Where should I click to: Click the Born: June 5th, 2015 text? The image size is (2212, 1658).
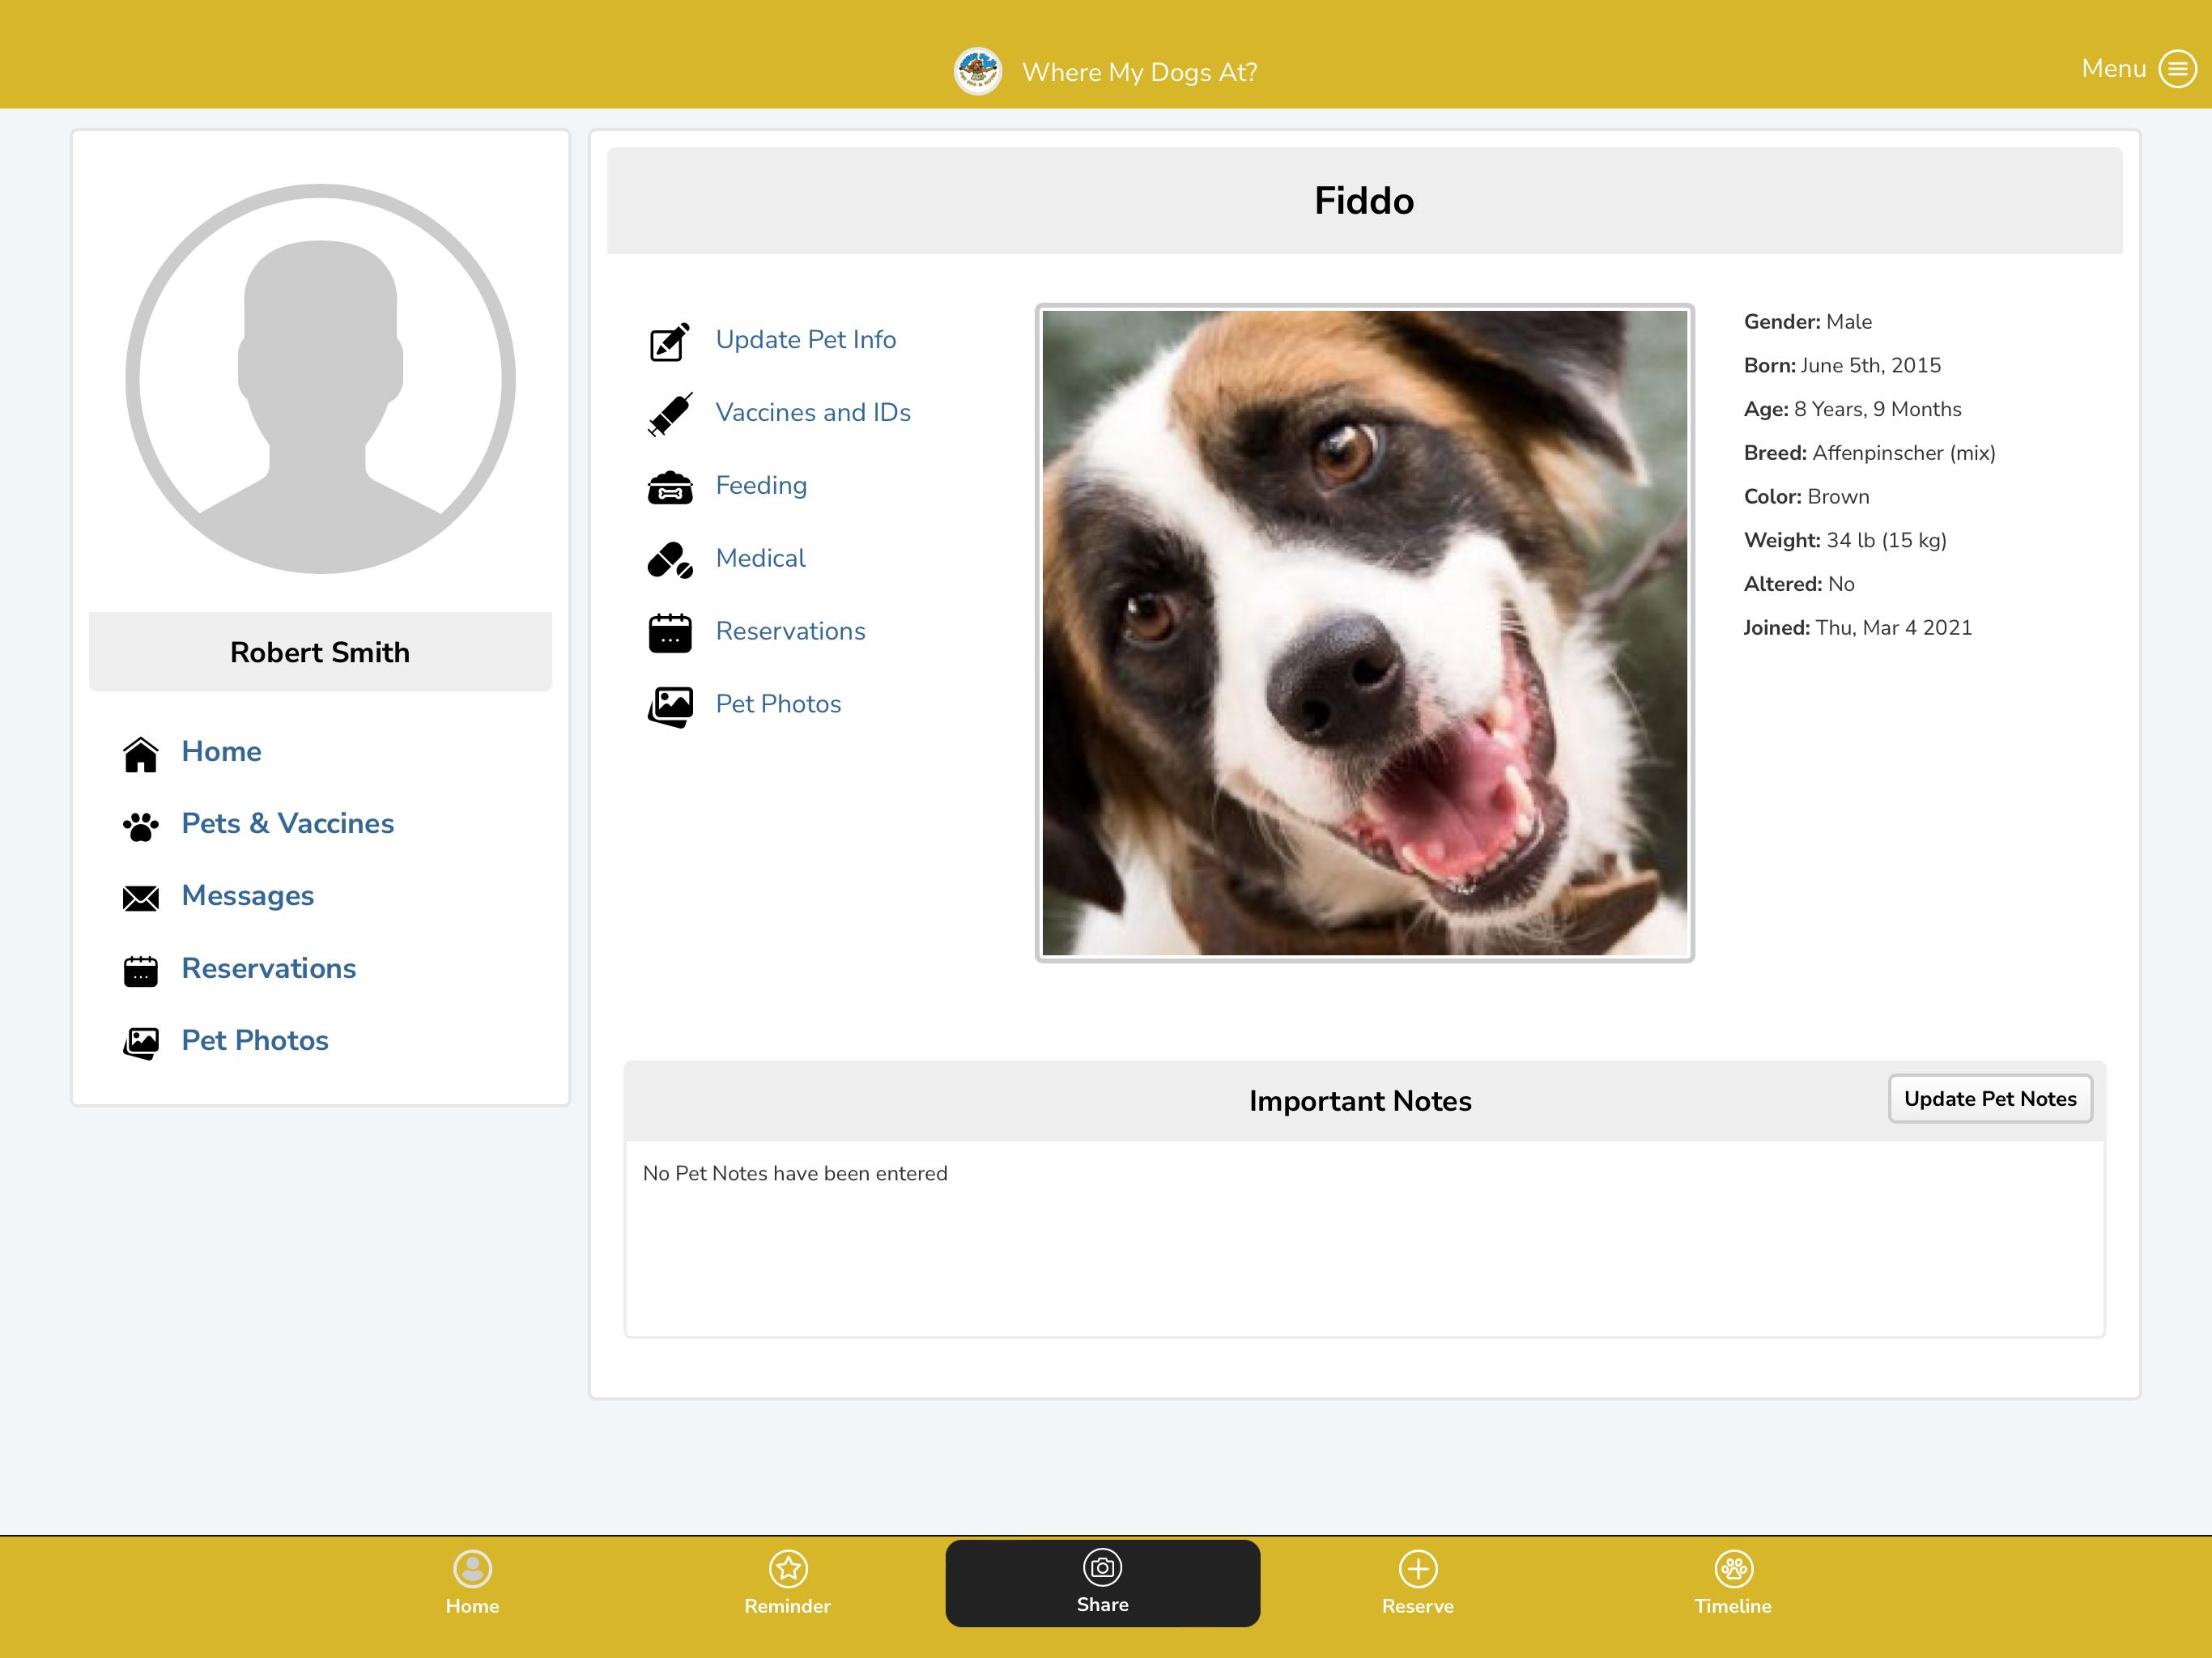coord(1842,365)
